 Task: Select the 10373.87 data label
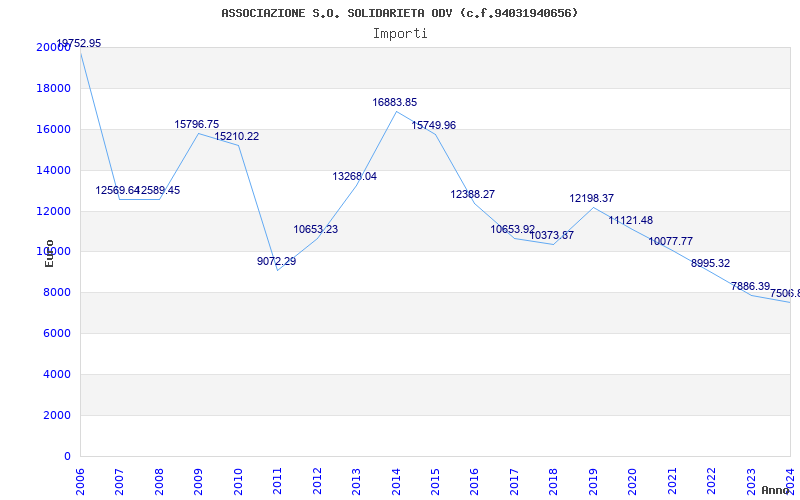552,235
